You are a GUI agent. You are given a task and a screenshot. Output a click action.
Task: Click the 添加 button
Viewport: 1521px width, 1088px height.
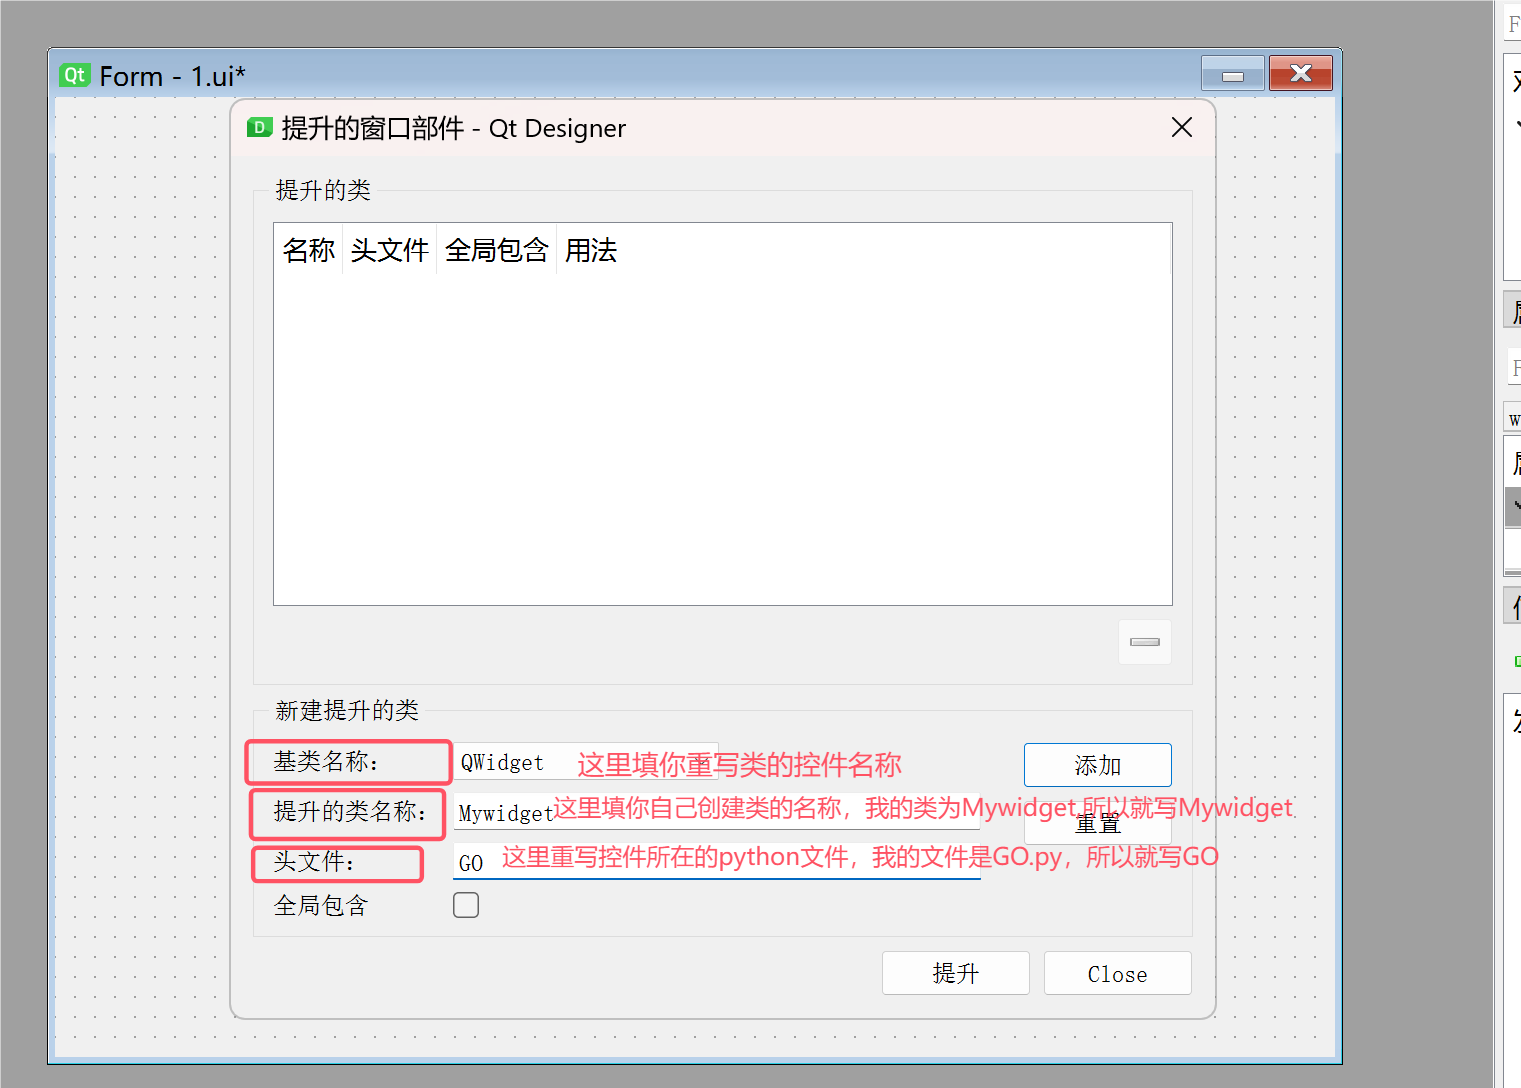point(1097,765)
